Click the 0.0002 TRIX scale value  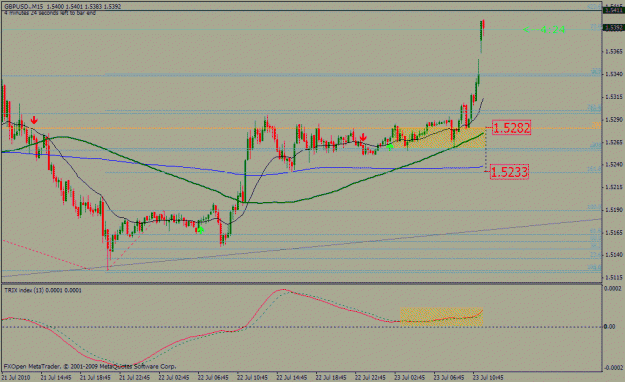(x=613, y=288)
